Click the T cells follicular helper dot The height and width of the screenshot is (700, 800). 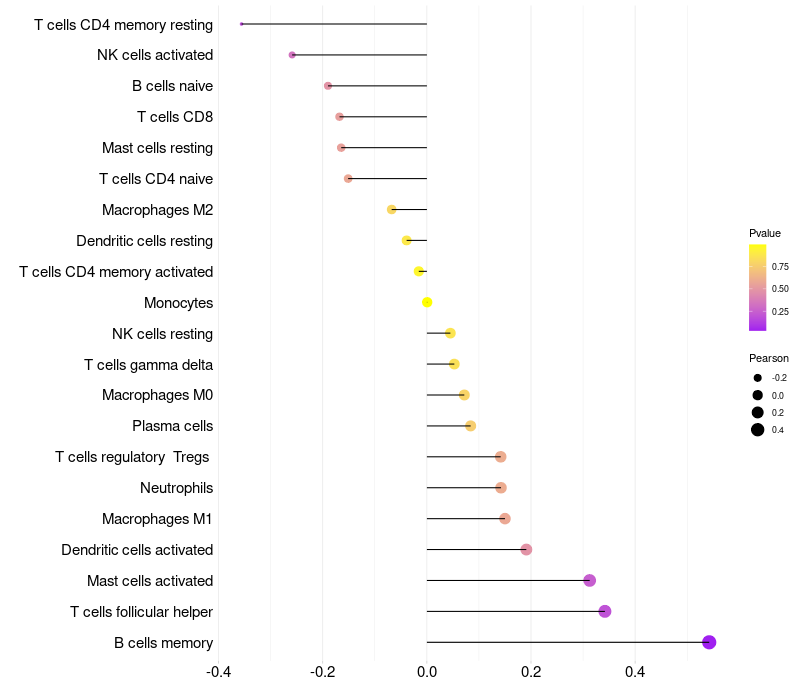[604, 611]
